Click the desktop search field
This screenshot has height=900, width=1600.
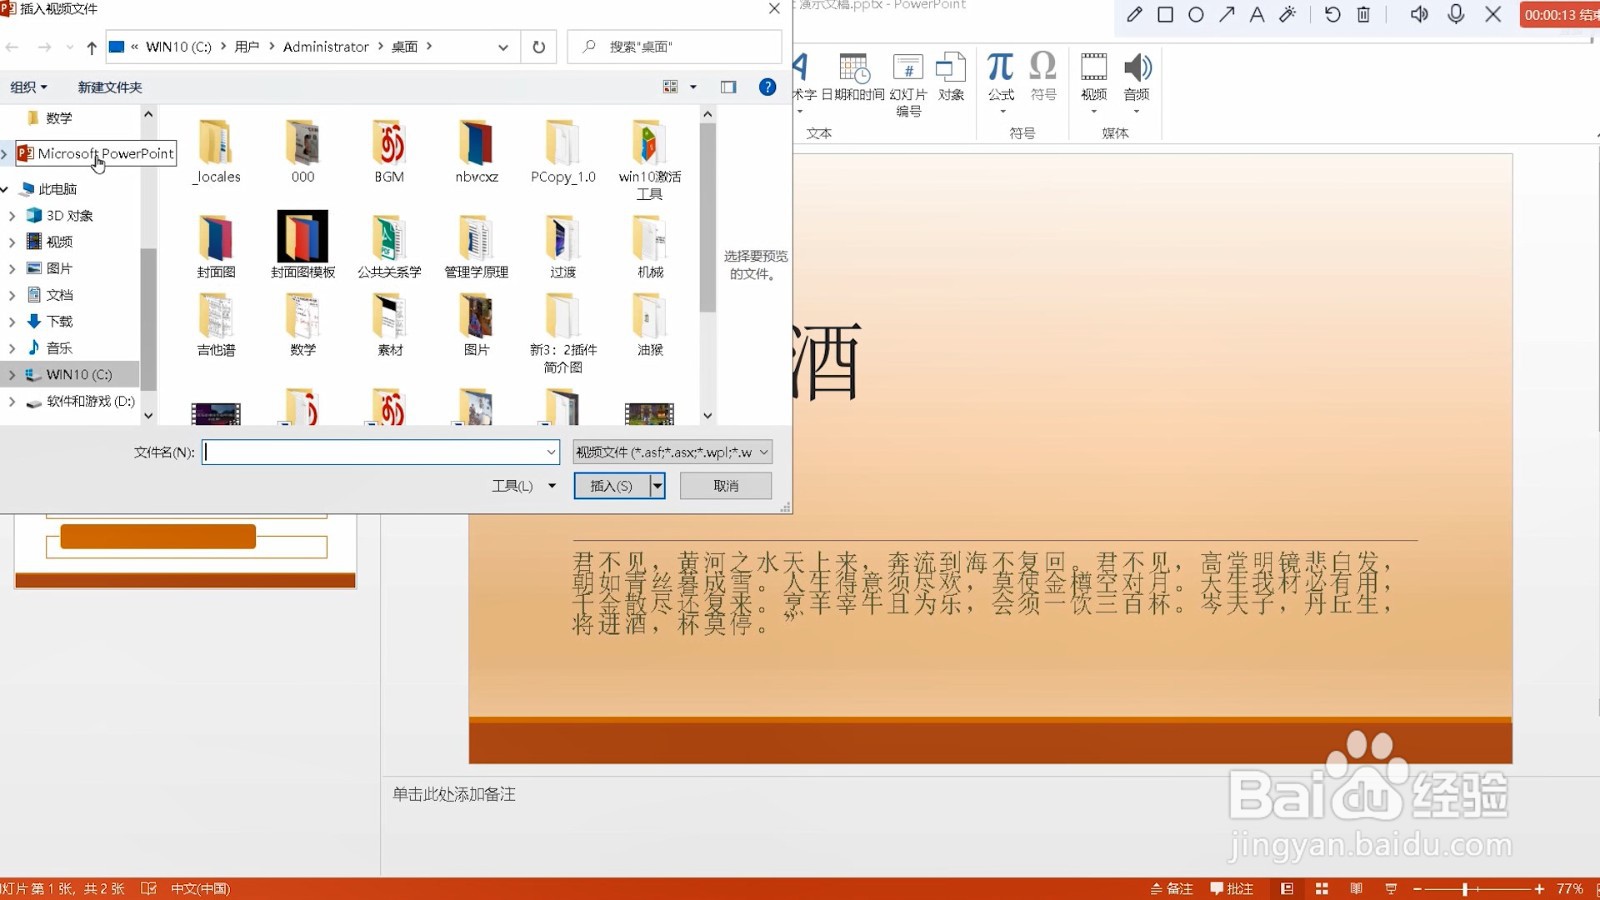click(x=674, y=47)
